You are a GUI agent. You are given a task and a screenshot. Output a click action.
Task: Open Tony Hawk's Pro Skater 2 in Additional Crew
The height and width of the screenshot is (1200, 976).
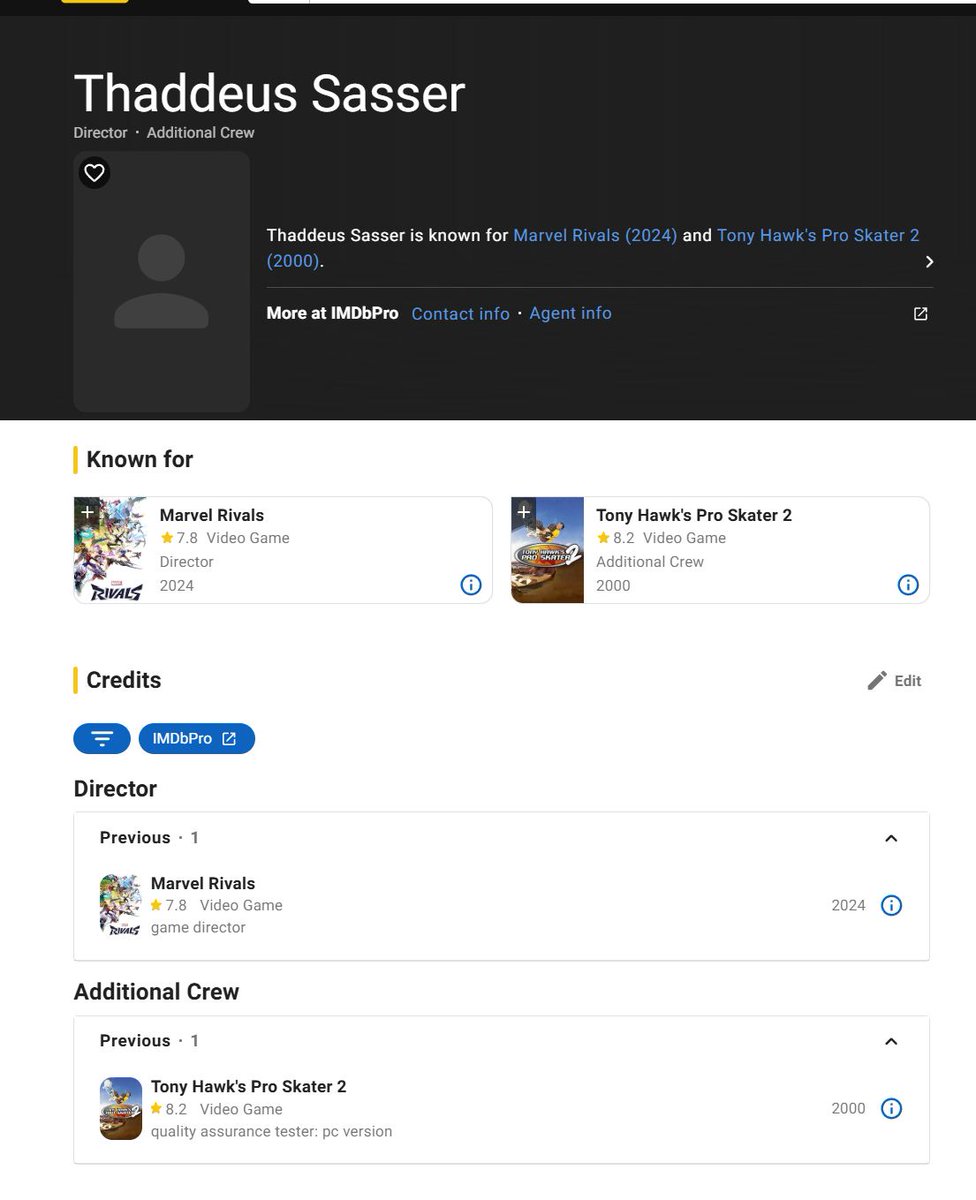coord(249,1086)
